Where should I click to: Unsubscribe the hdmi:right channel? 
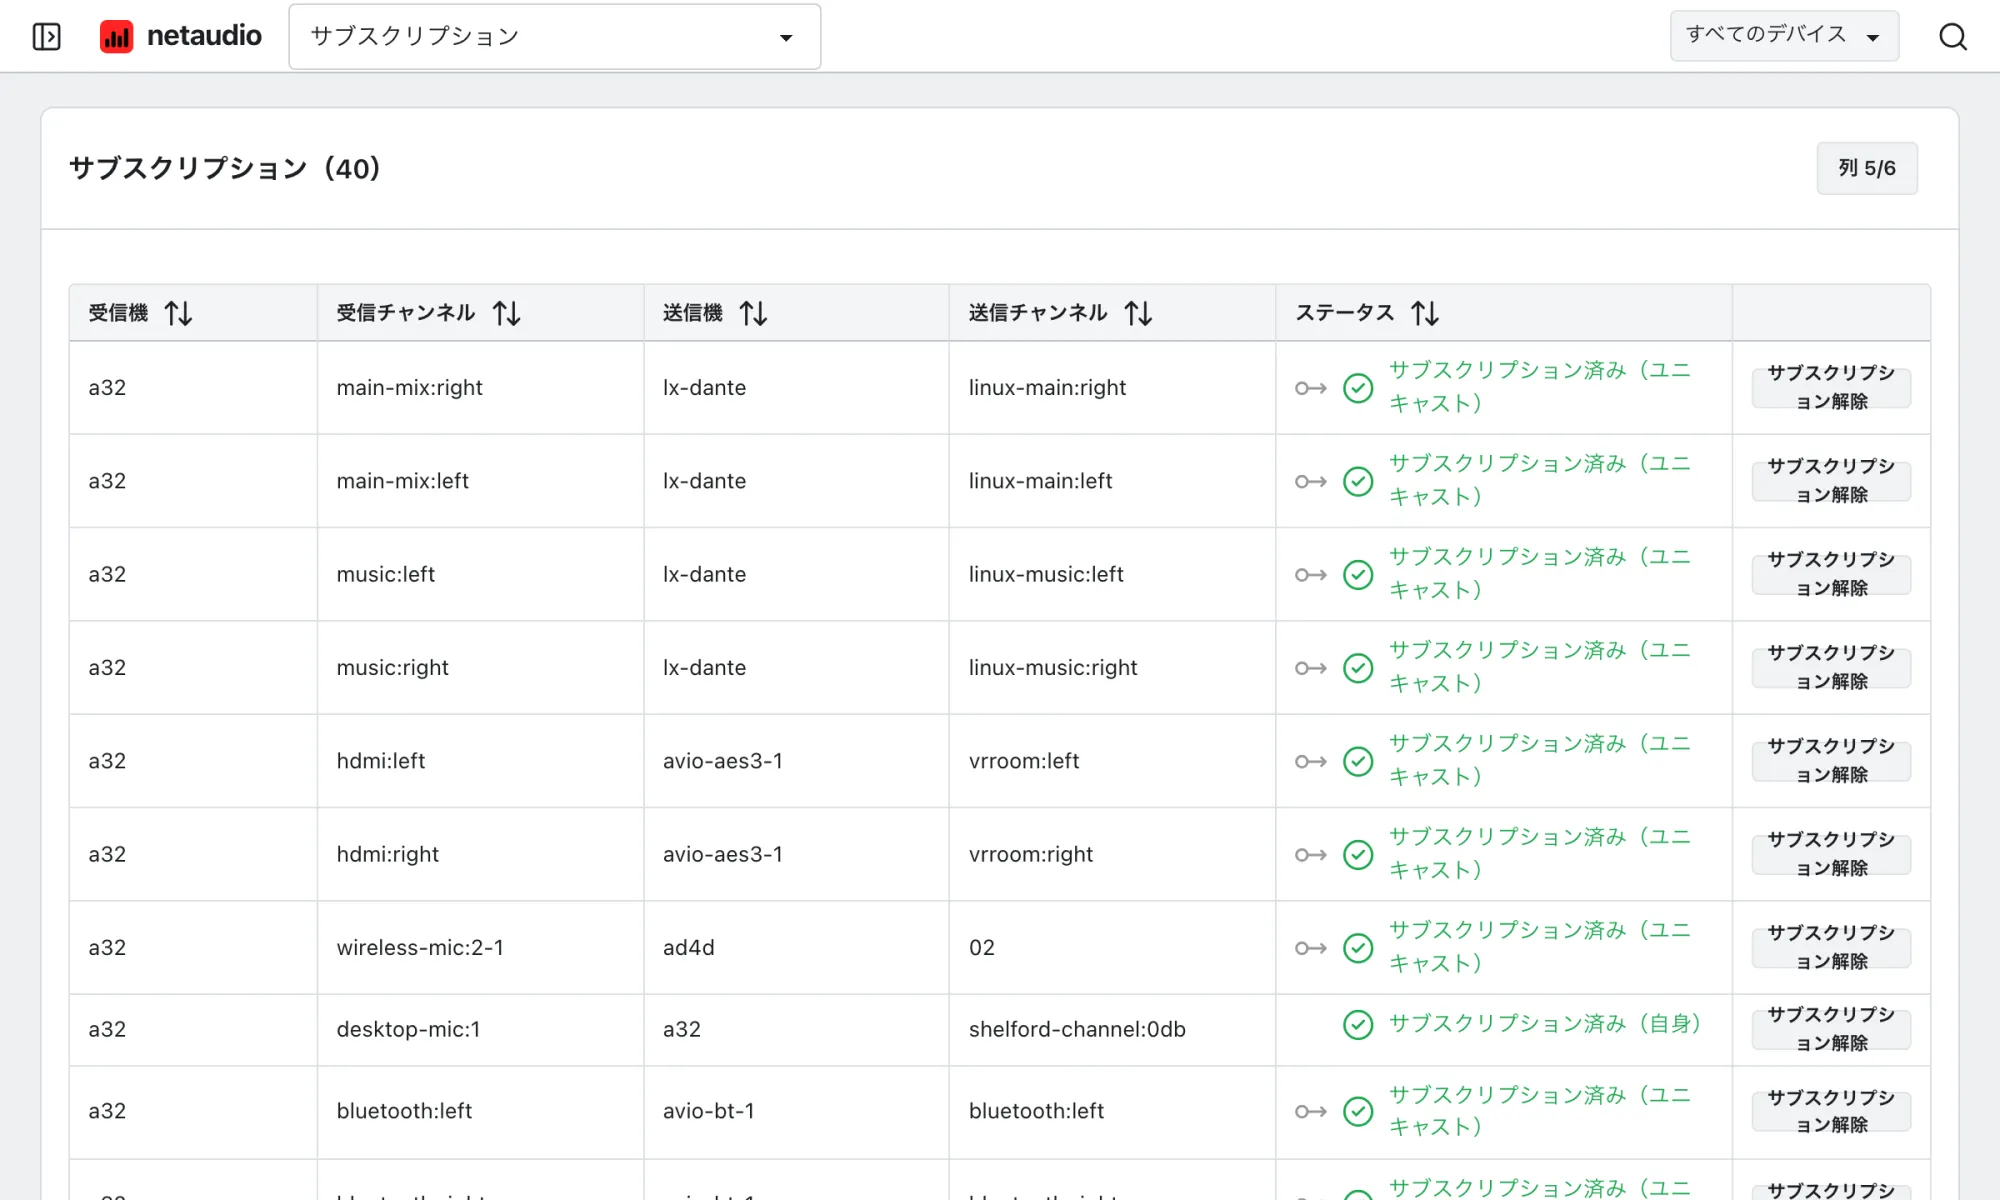[x=1831, y=854]
